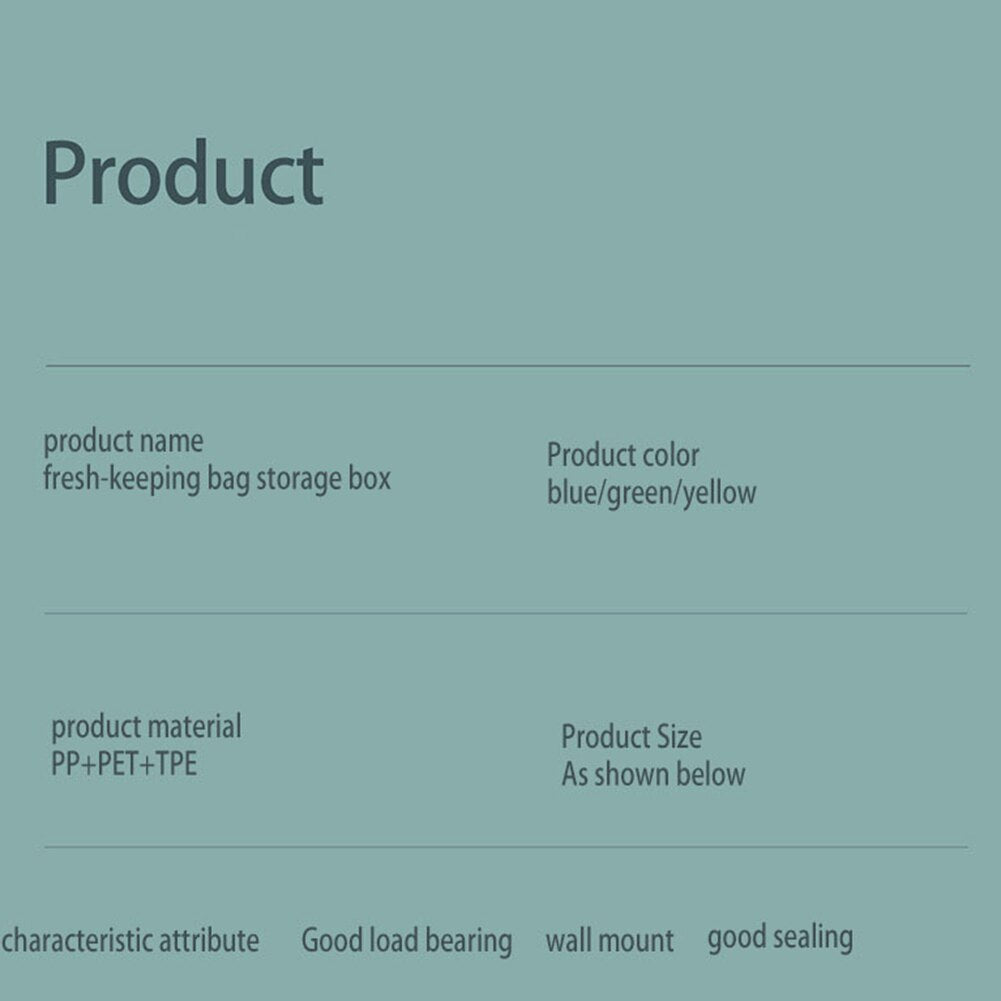
Task: Click the 'blue/green/yellow' color text
Action: (x=652, y=493)
